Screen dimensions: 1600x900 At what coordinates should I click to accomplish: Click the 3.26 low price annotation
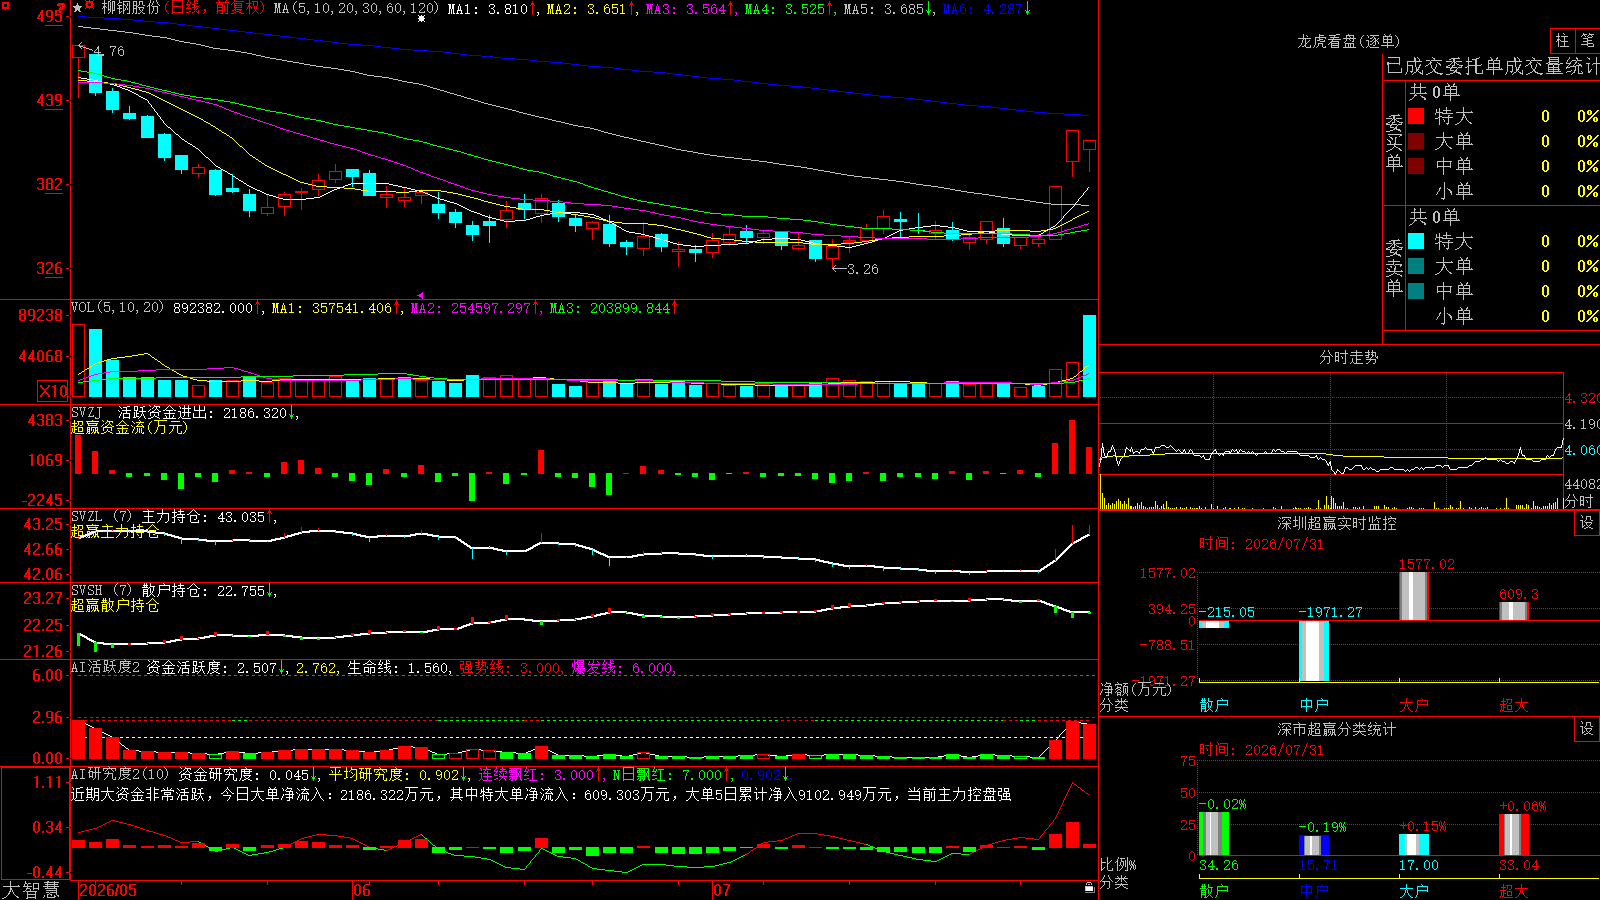[x=863, y=269]
